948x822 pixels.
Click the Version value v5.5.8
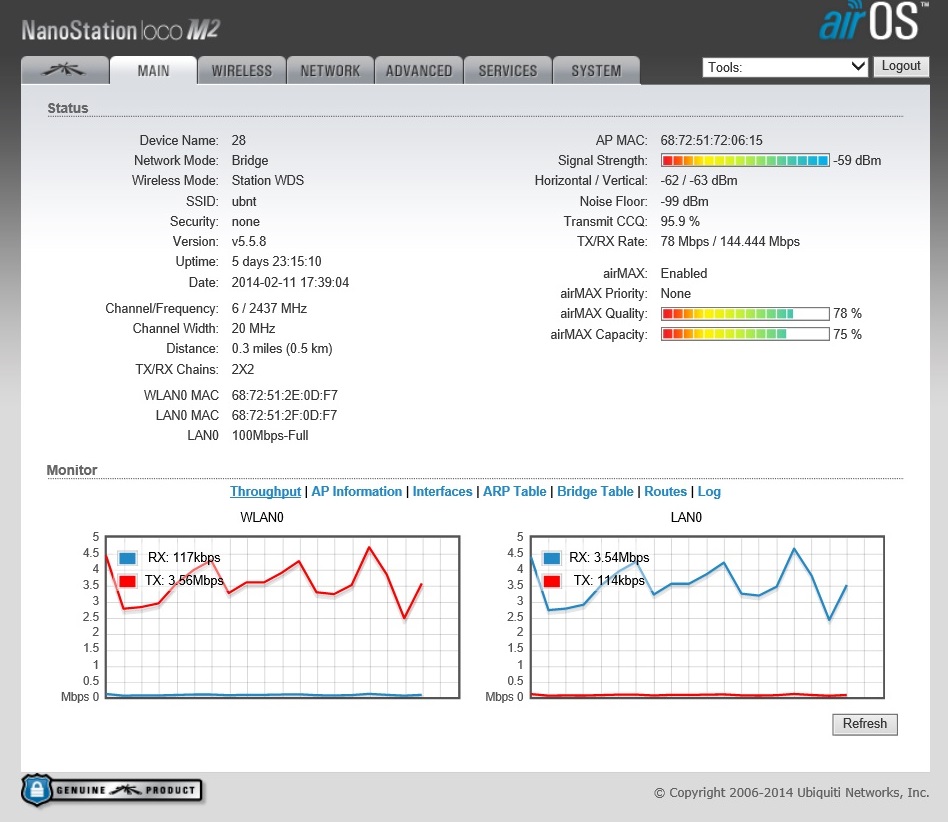[x=249, y=242]
